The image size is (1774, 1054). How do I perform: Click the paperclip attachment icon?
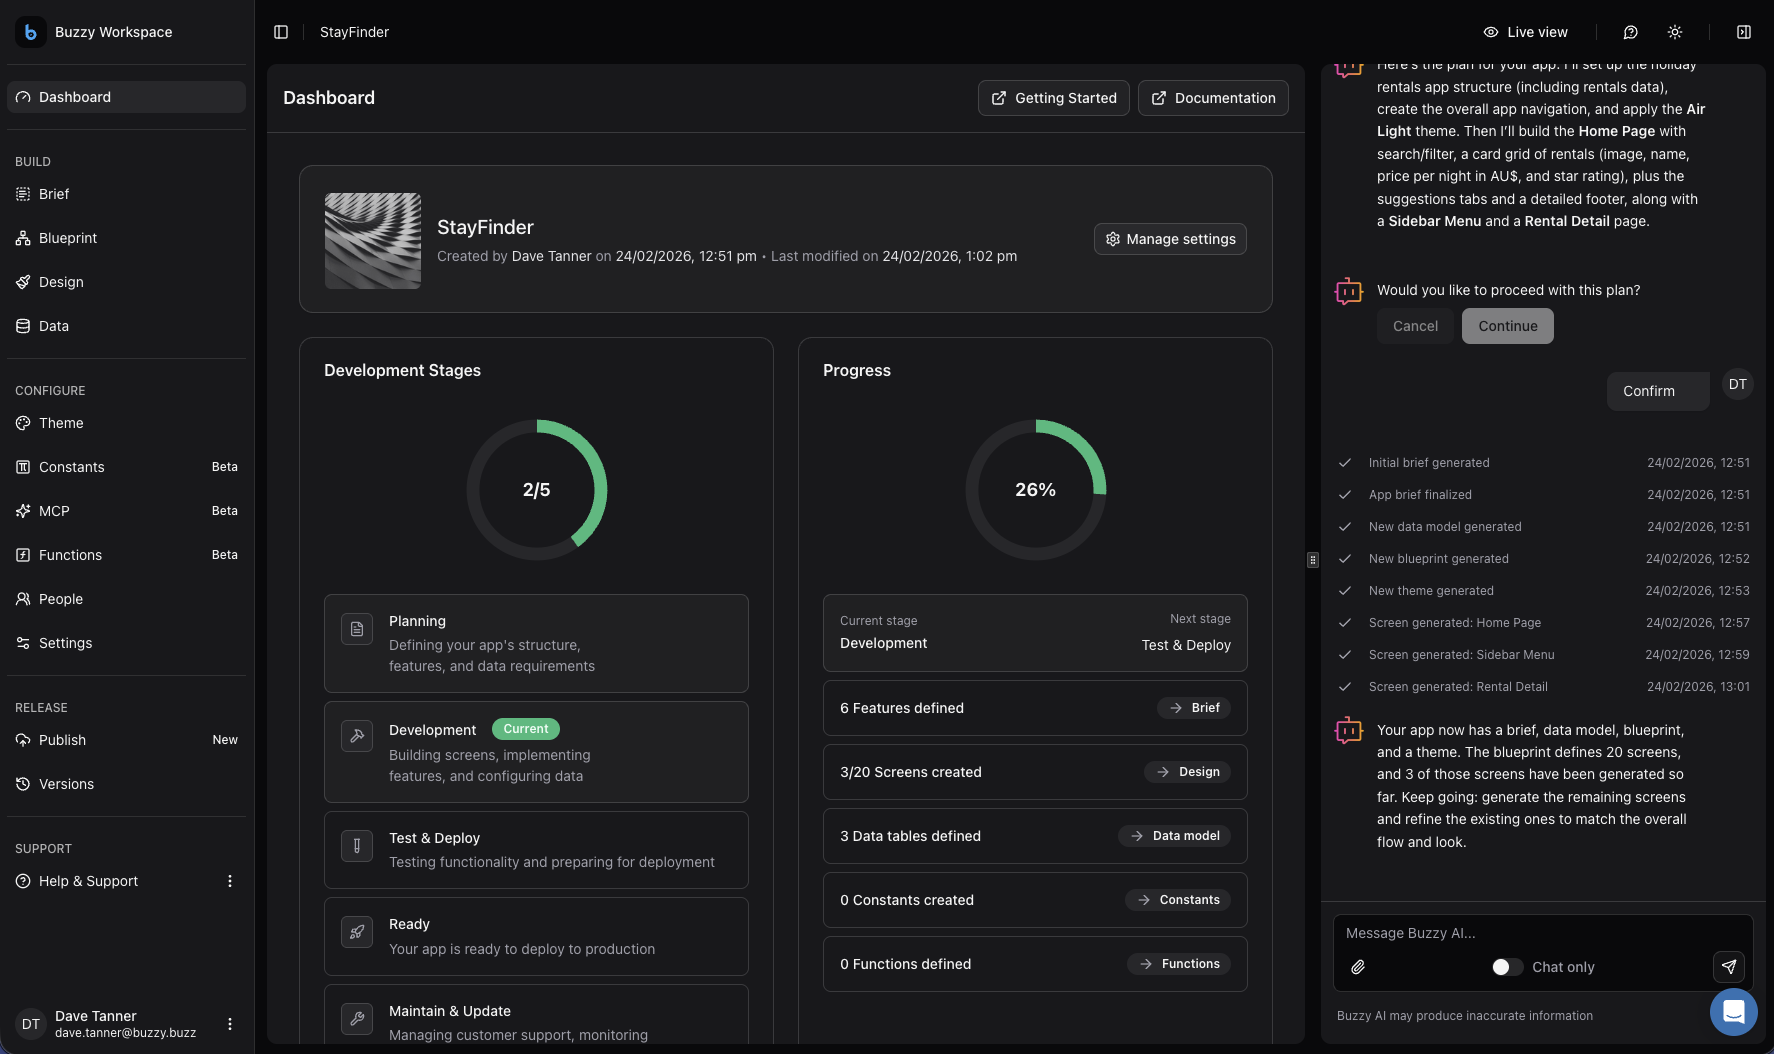pos(1358,967)
